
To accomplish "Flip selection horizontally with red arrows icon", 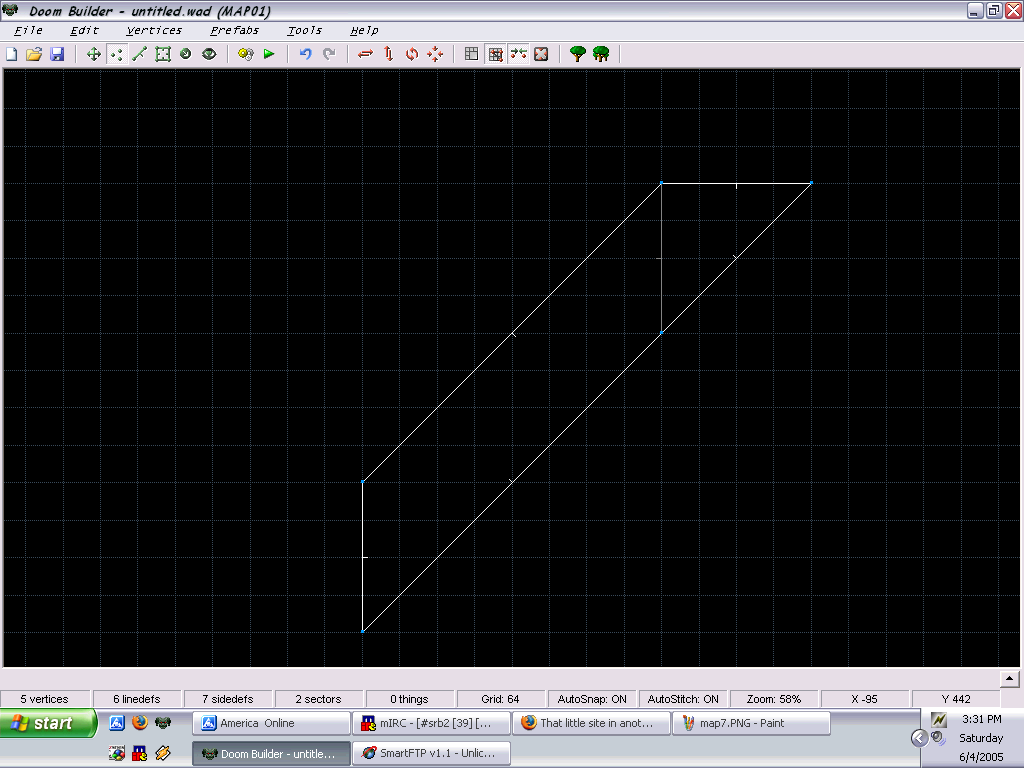I will [365, 54].
